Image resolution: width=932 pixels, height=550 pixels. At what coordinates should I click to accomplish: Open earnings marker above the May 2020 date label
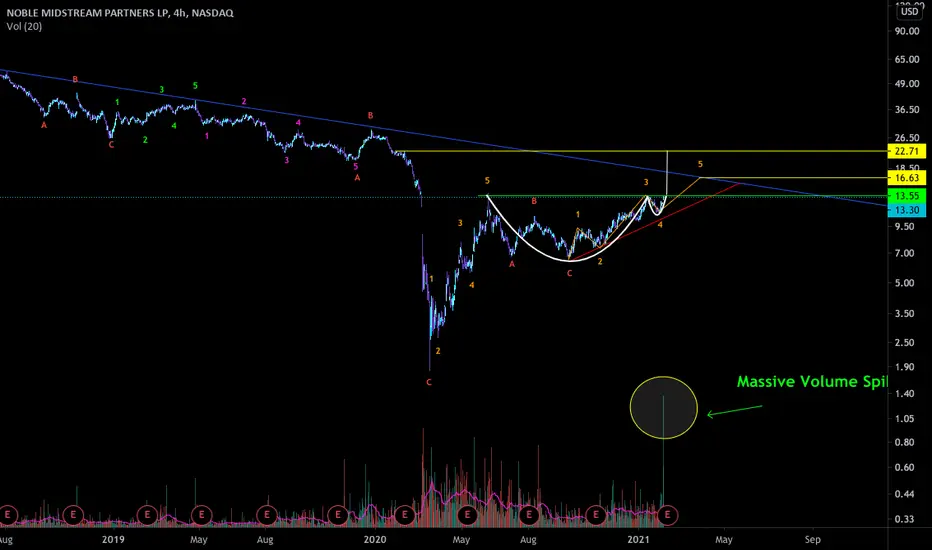coord(467,514)
